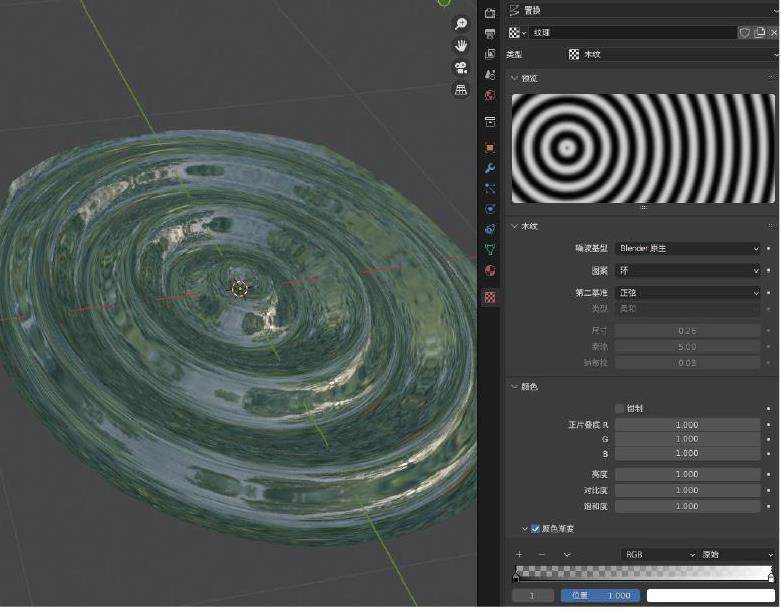
Task: Click the fake user shield icon
Action: tap(745, 32)
